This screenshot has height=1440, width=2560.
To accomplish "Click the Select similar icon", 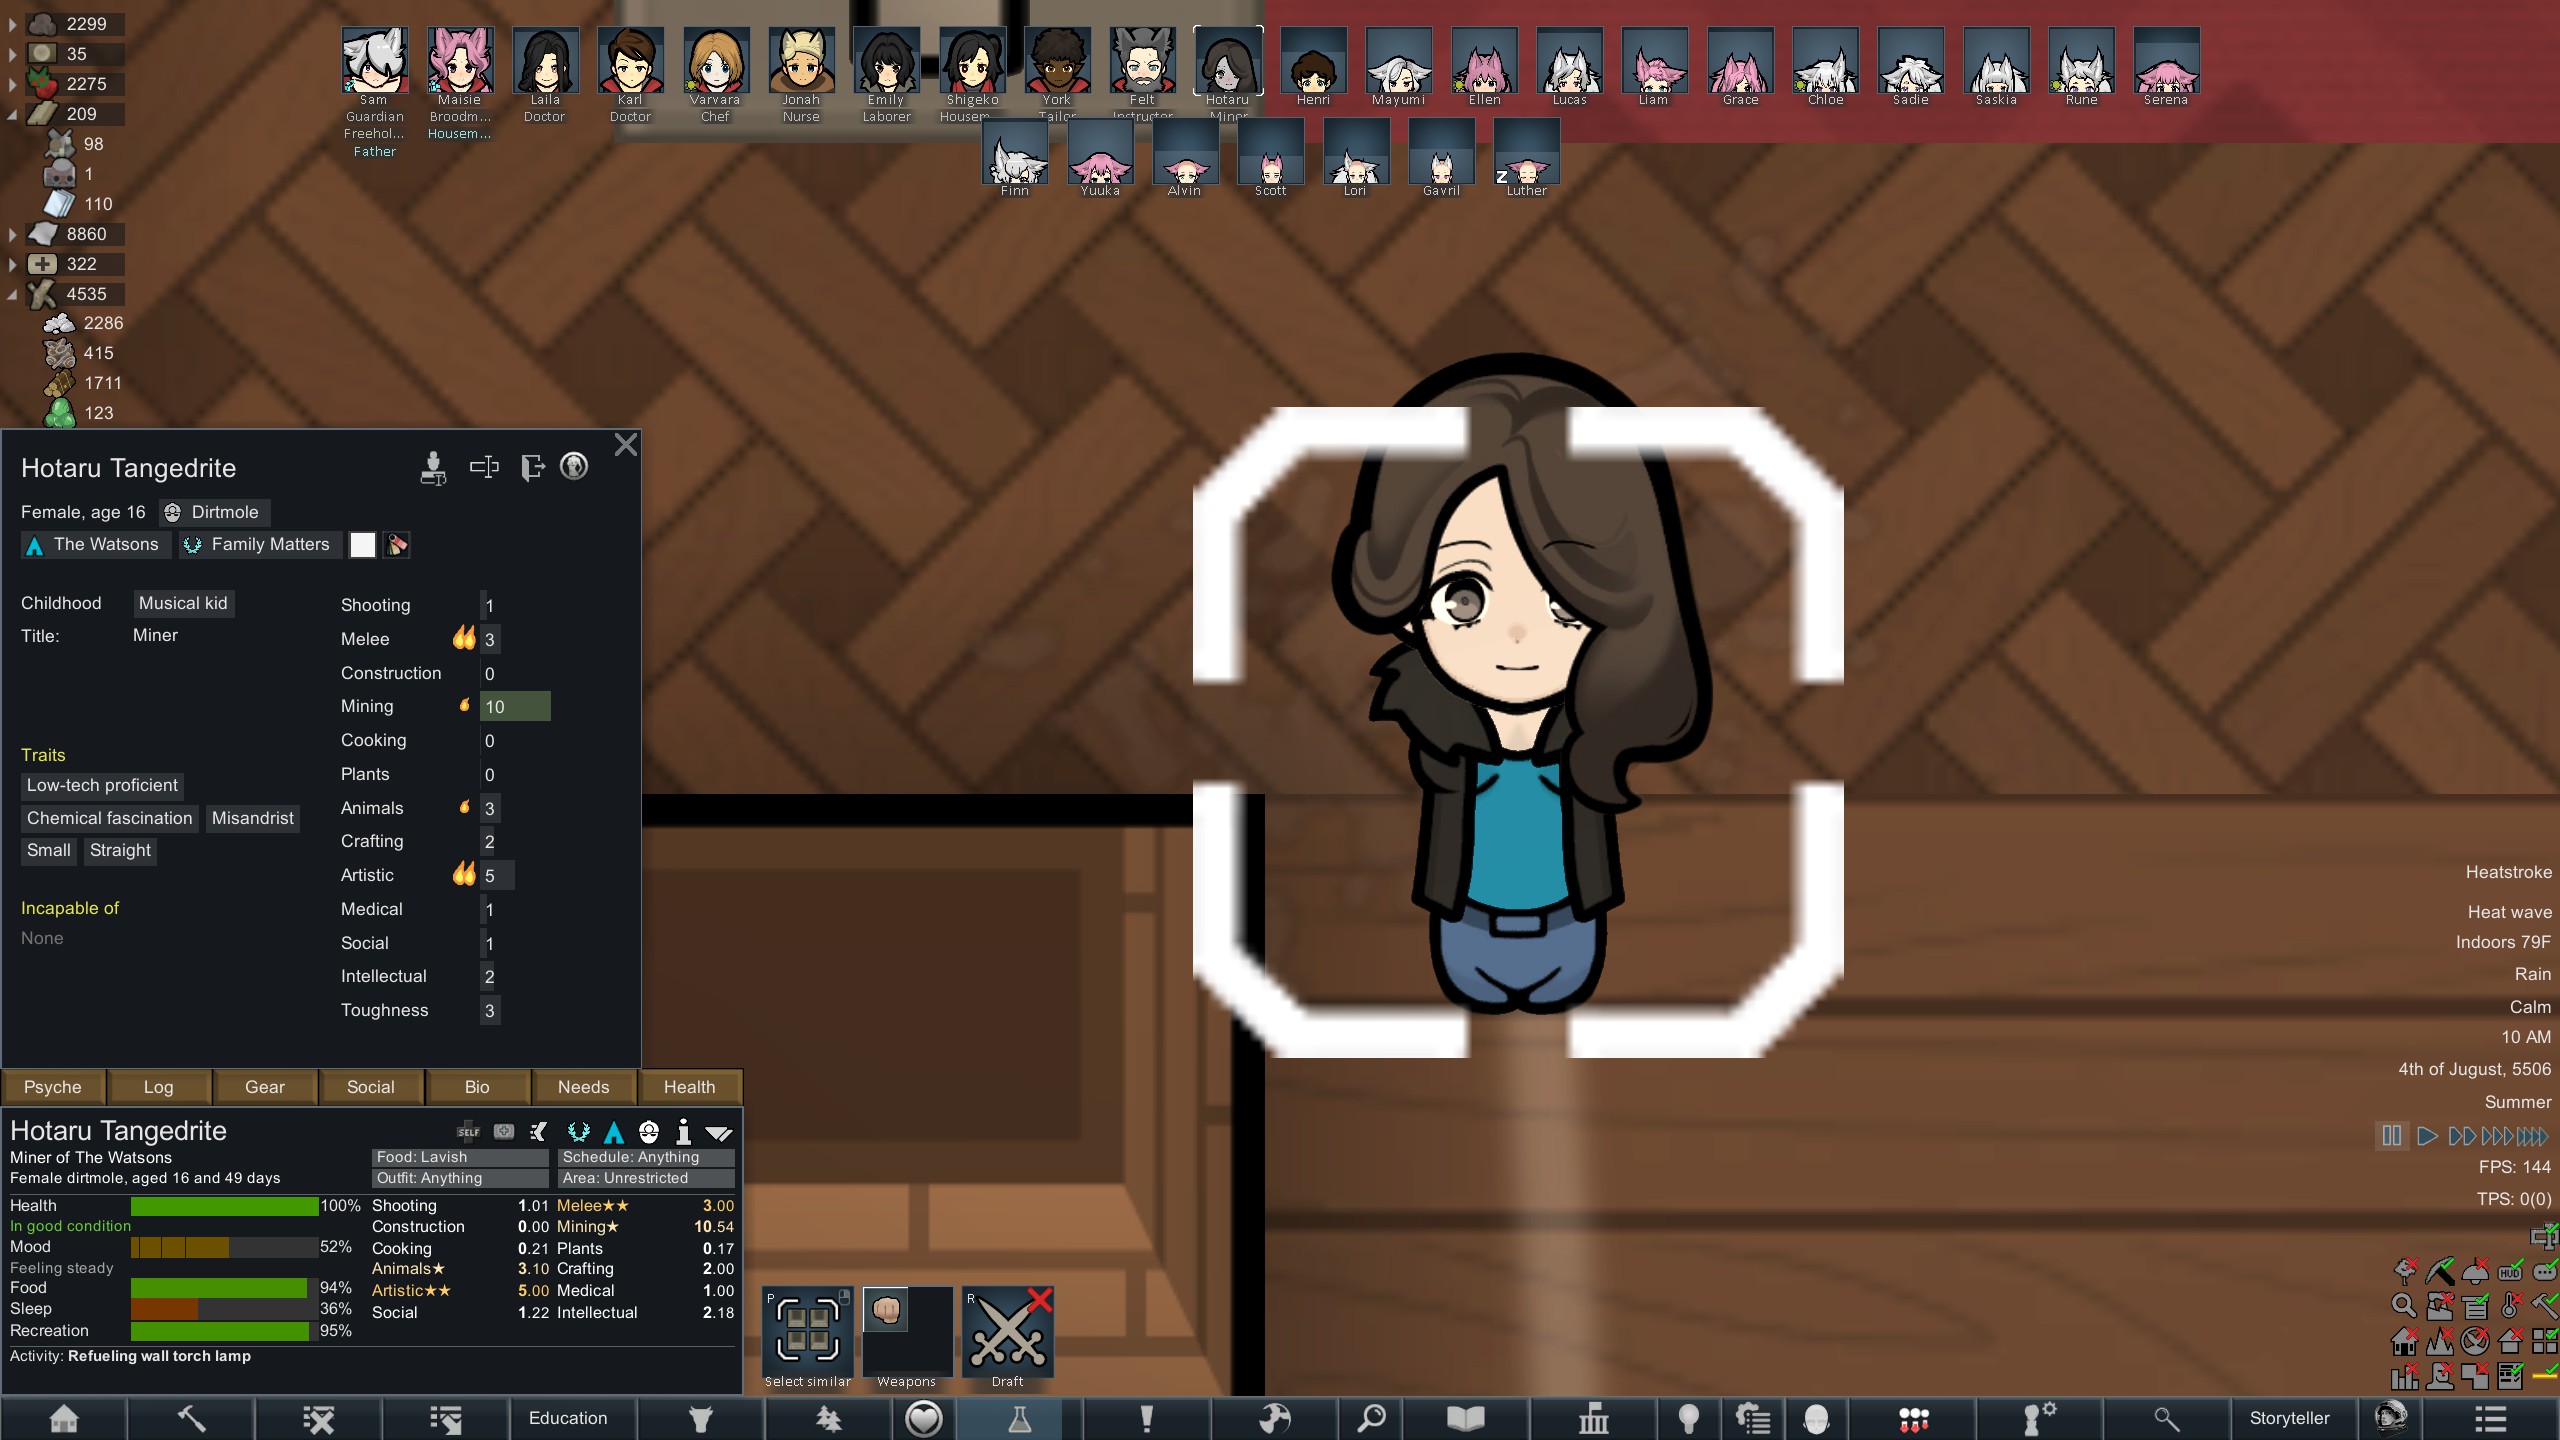I will coord(807,1332).
